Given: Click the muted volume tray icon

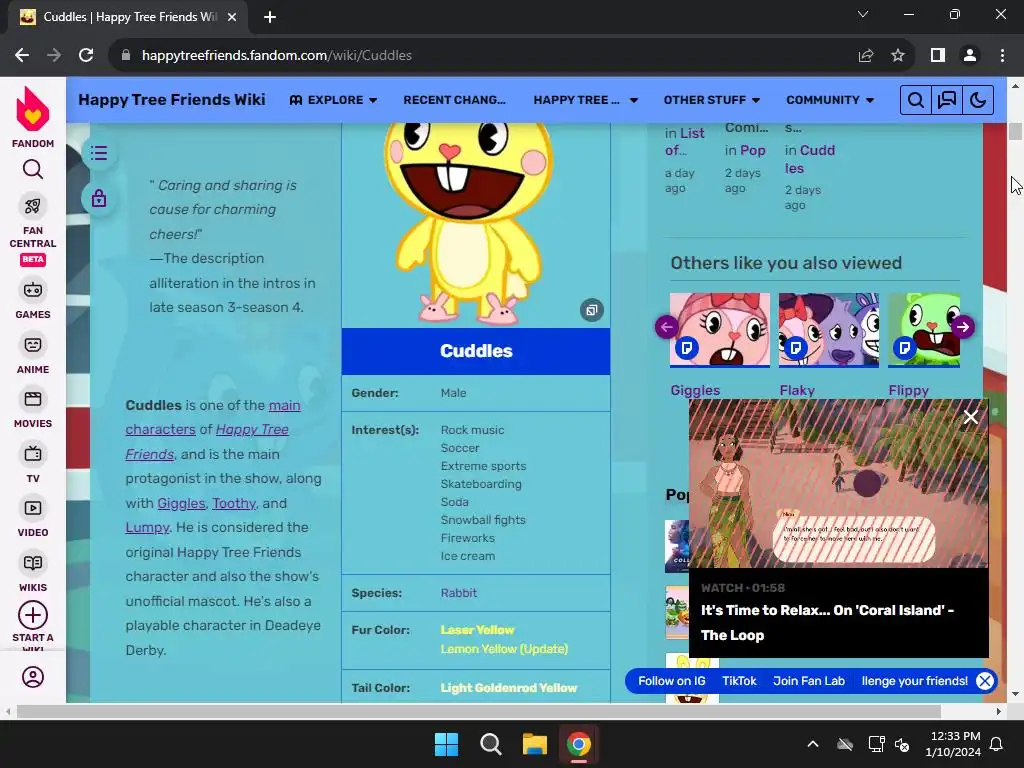Looking at the screenshot, I should (902, 744).
